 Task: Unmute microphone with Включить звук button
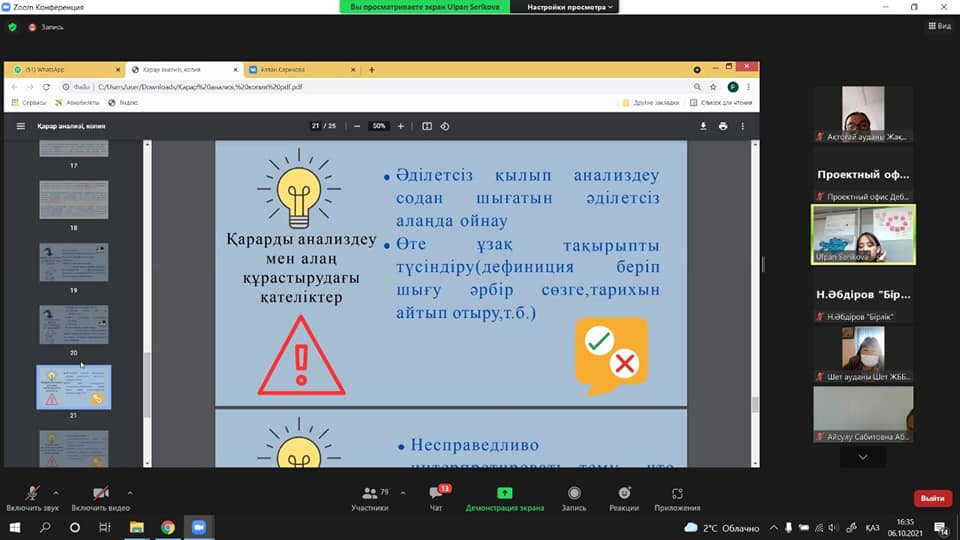[32, 498]
